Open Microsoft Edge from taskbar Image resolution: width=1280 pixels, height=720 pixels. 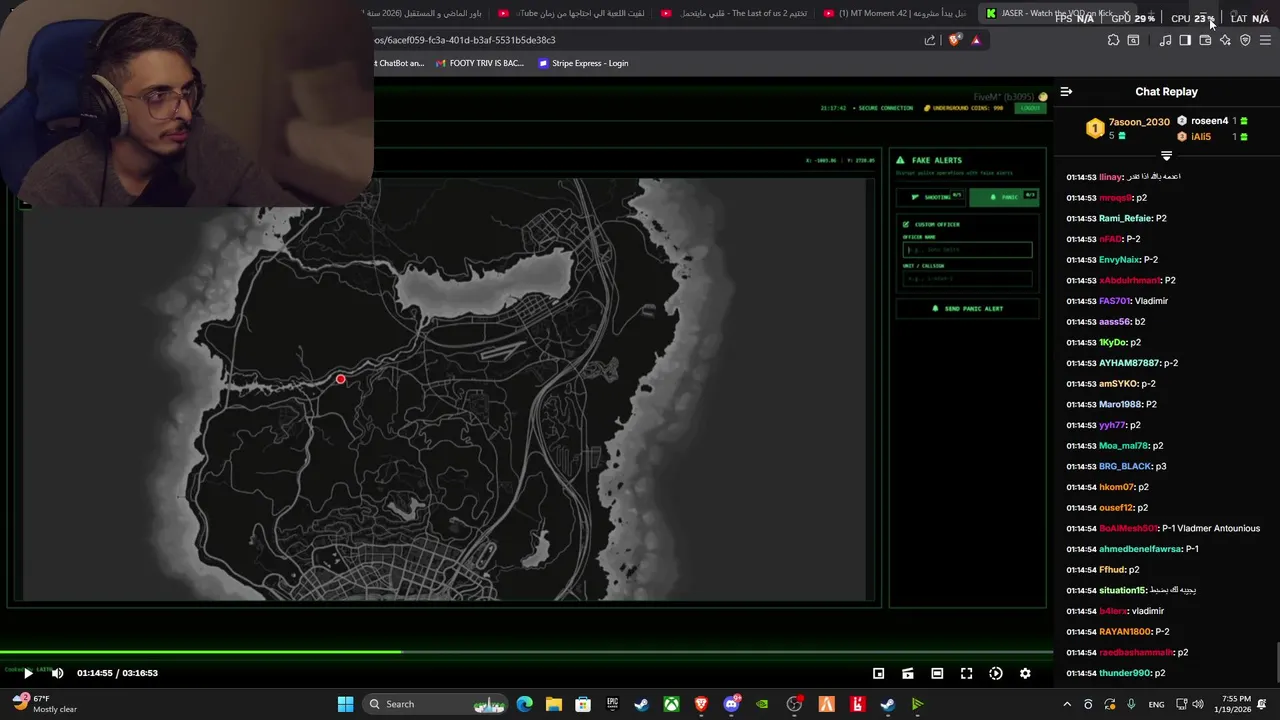point(525,704)
